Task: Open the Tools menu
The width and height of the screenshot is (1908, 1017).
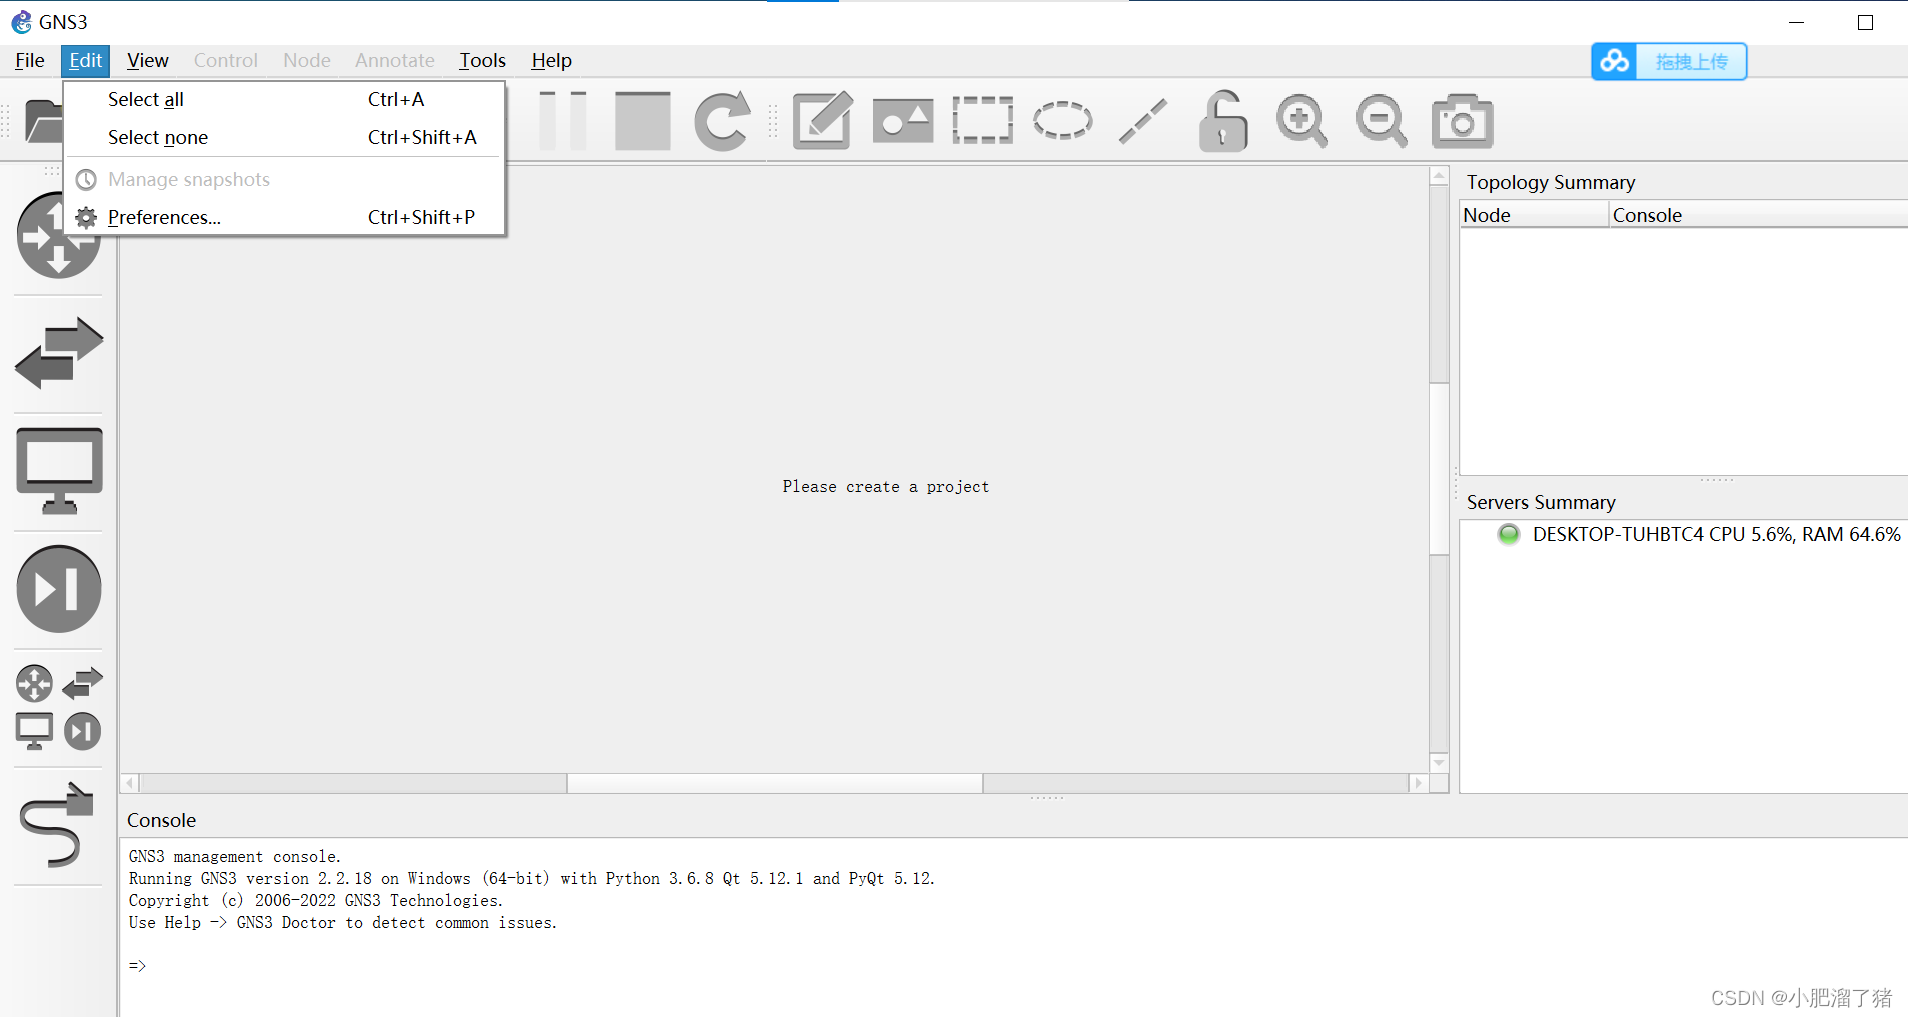Action: click(x=482, y=60)
